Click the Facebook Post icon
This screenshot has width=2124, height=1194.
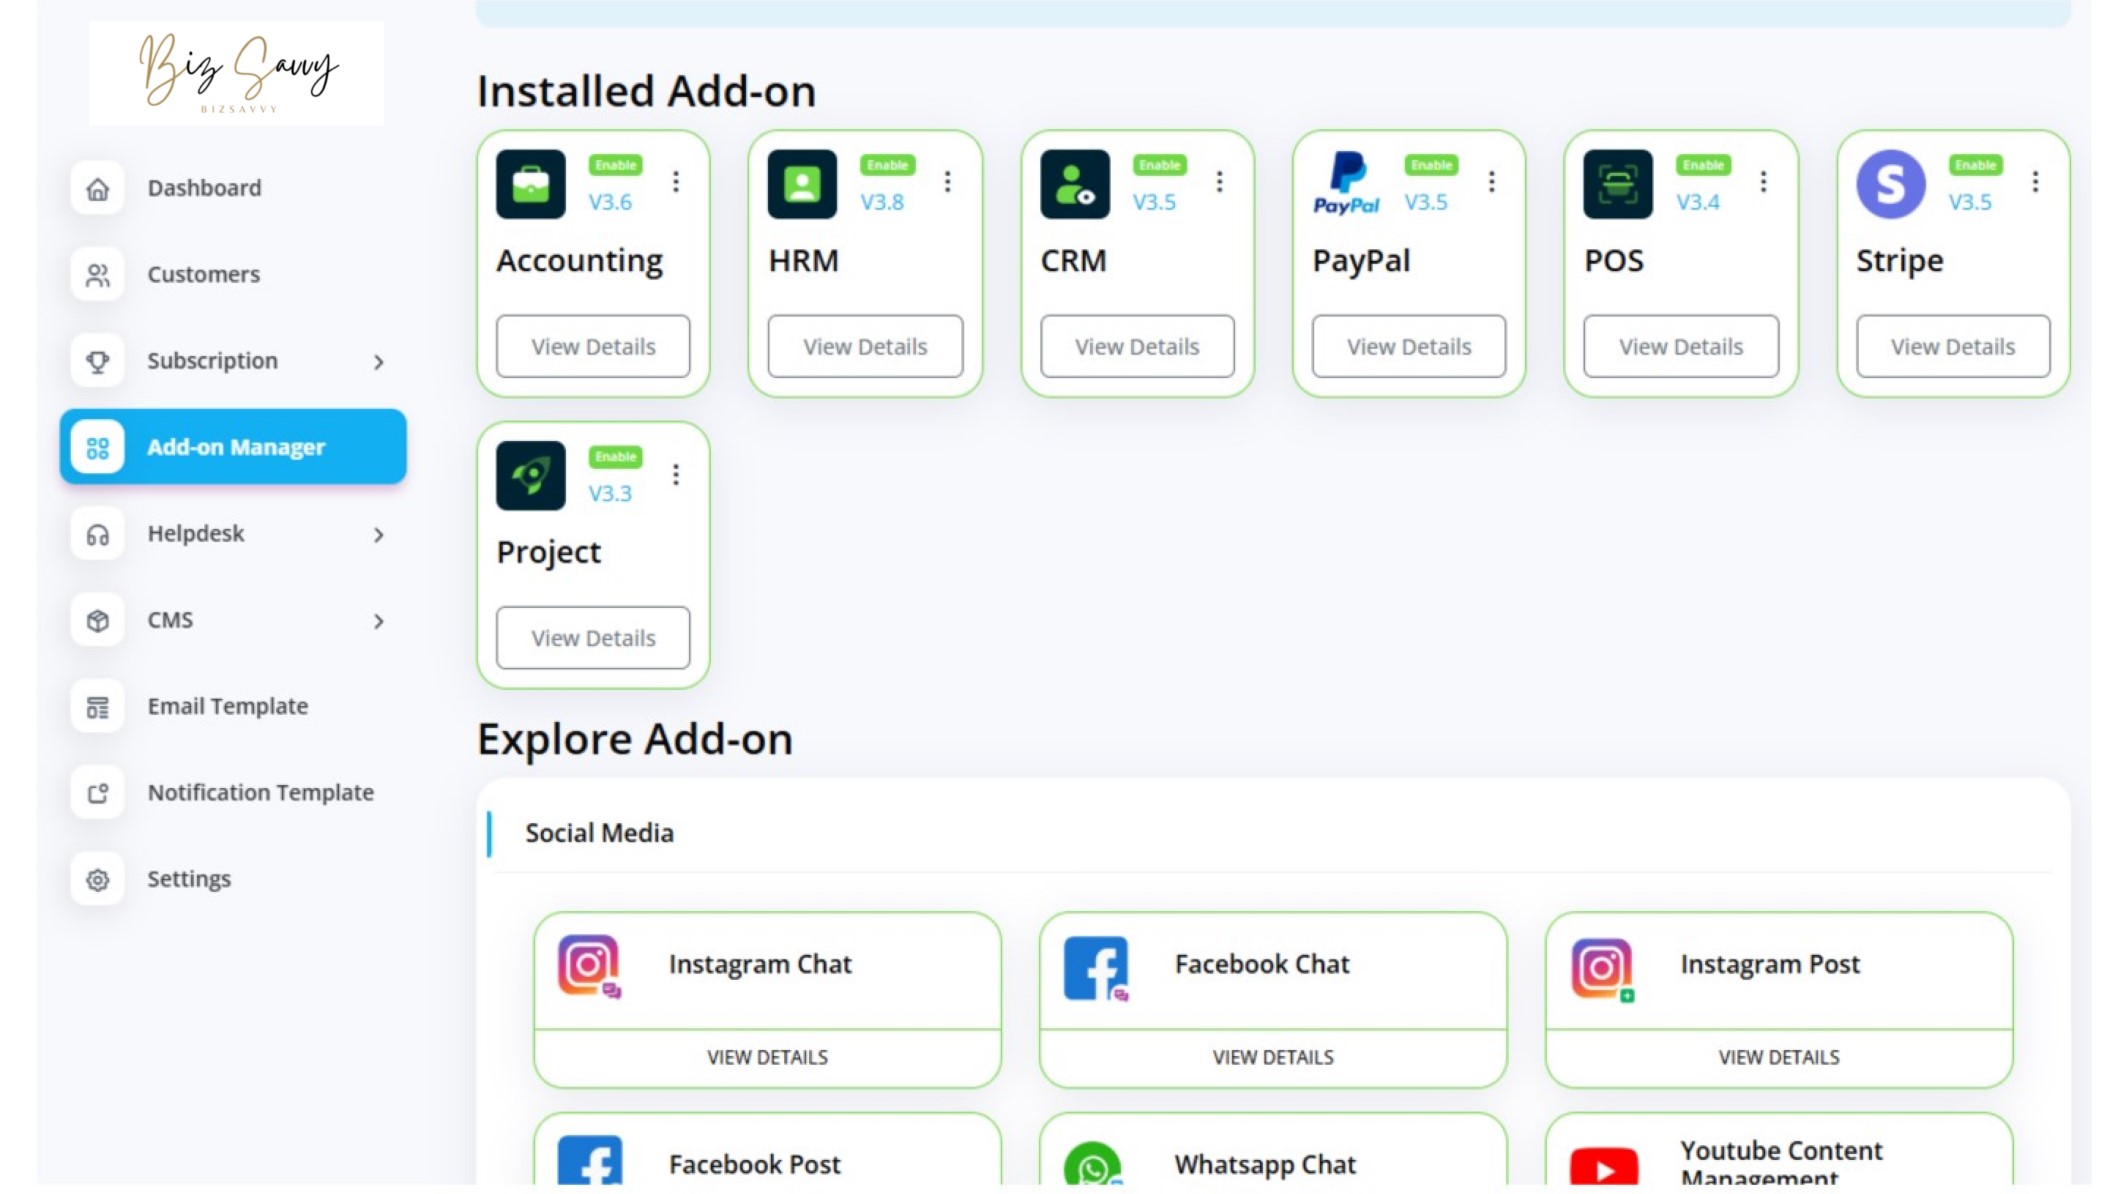click(x=590, y=1160)
